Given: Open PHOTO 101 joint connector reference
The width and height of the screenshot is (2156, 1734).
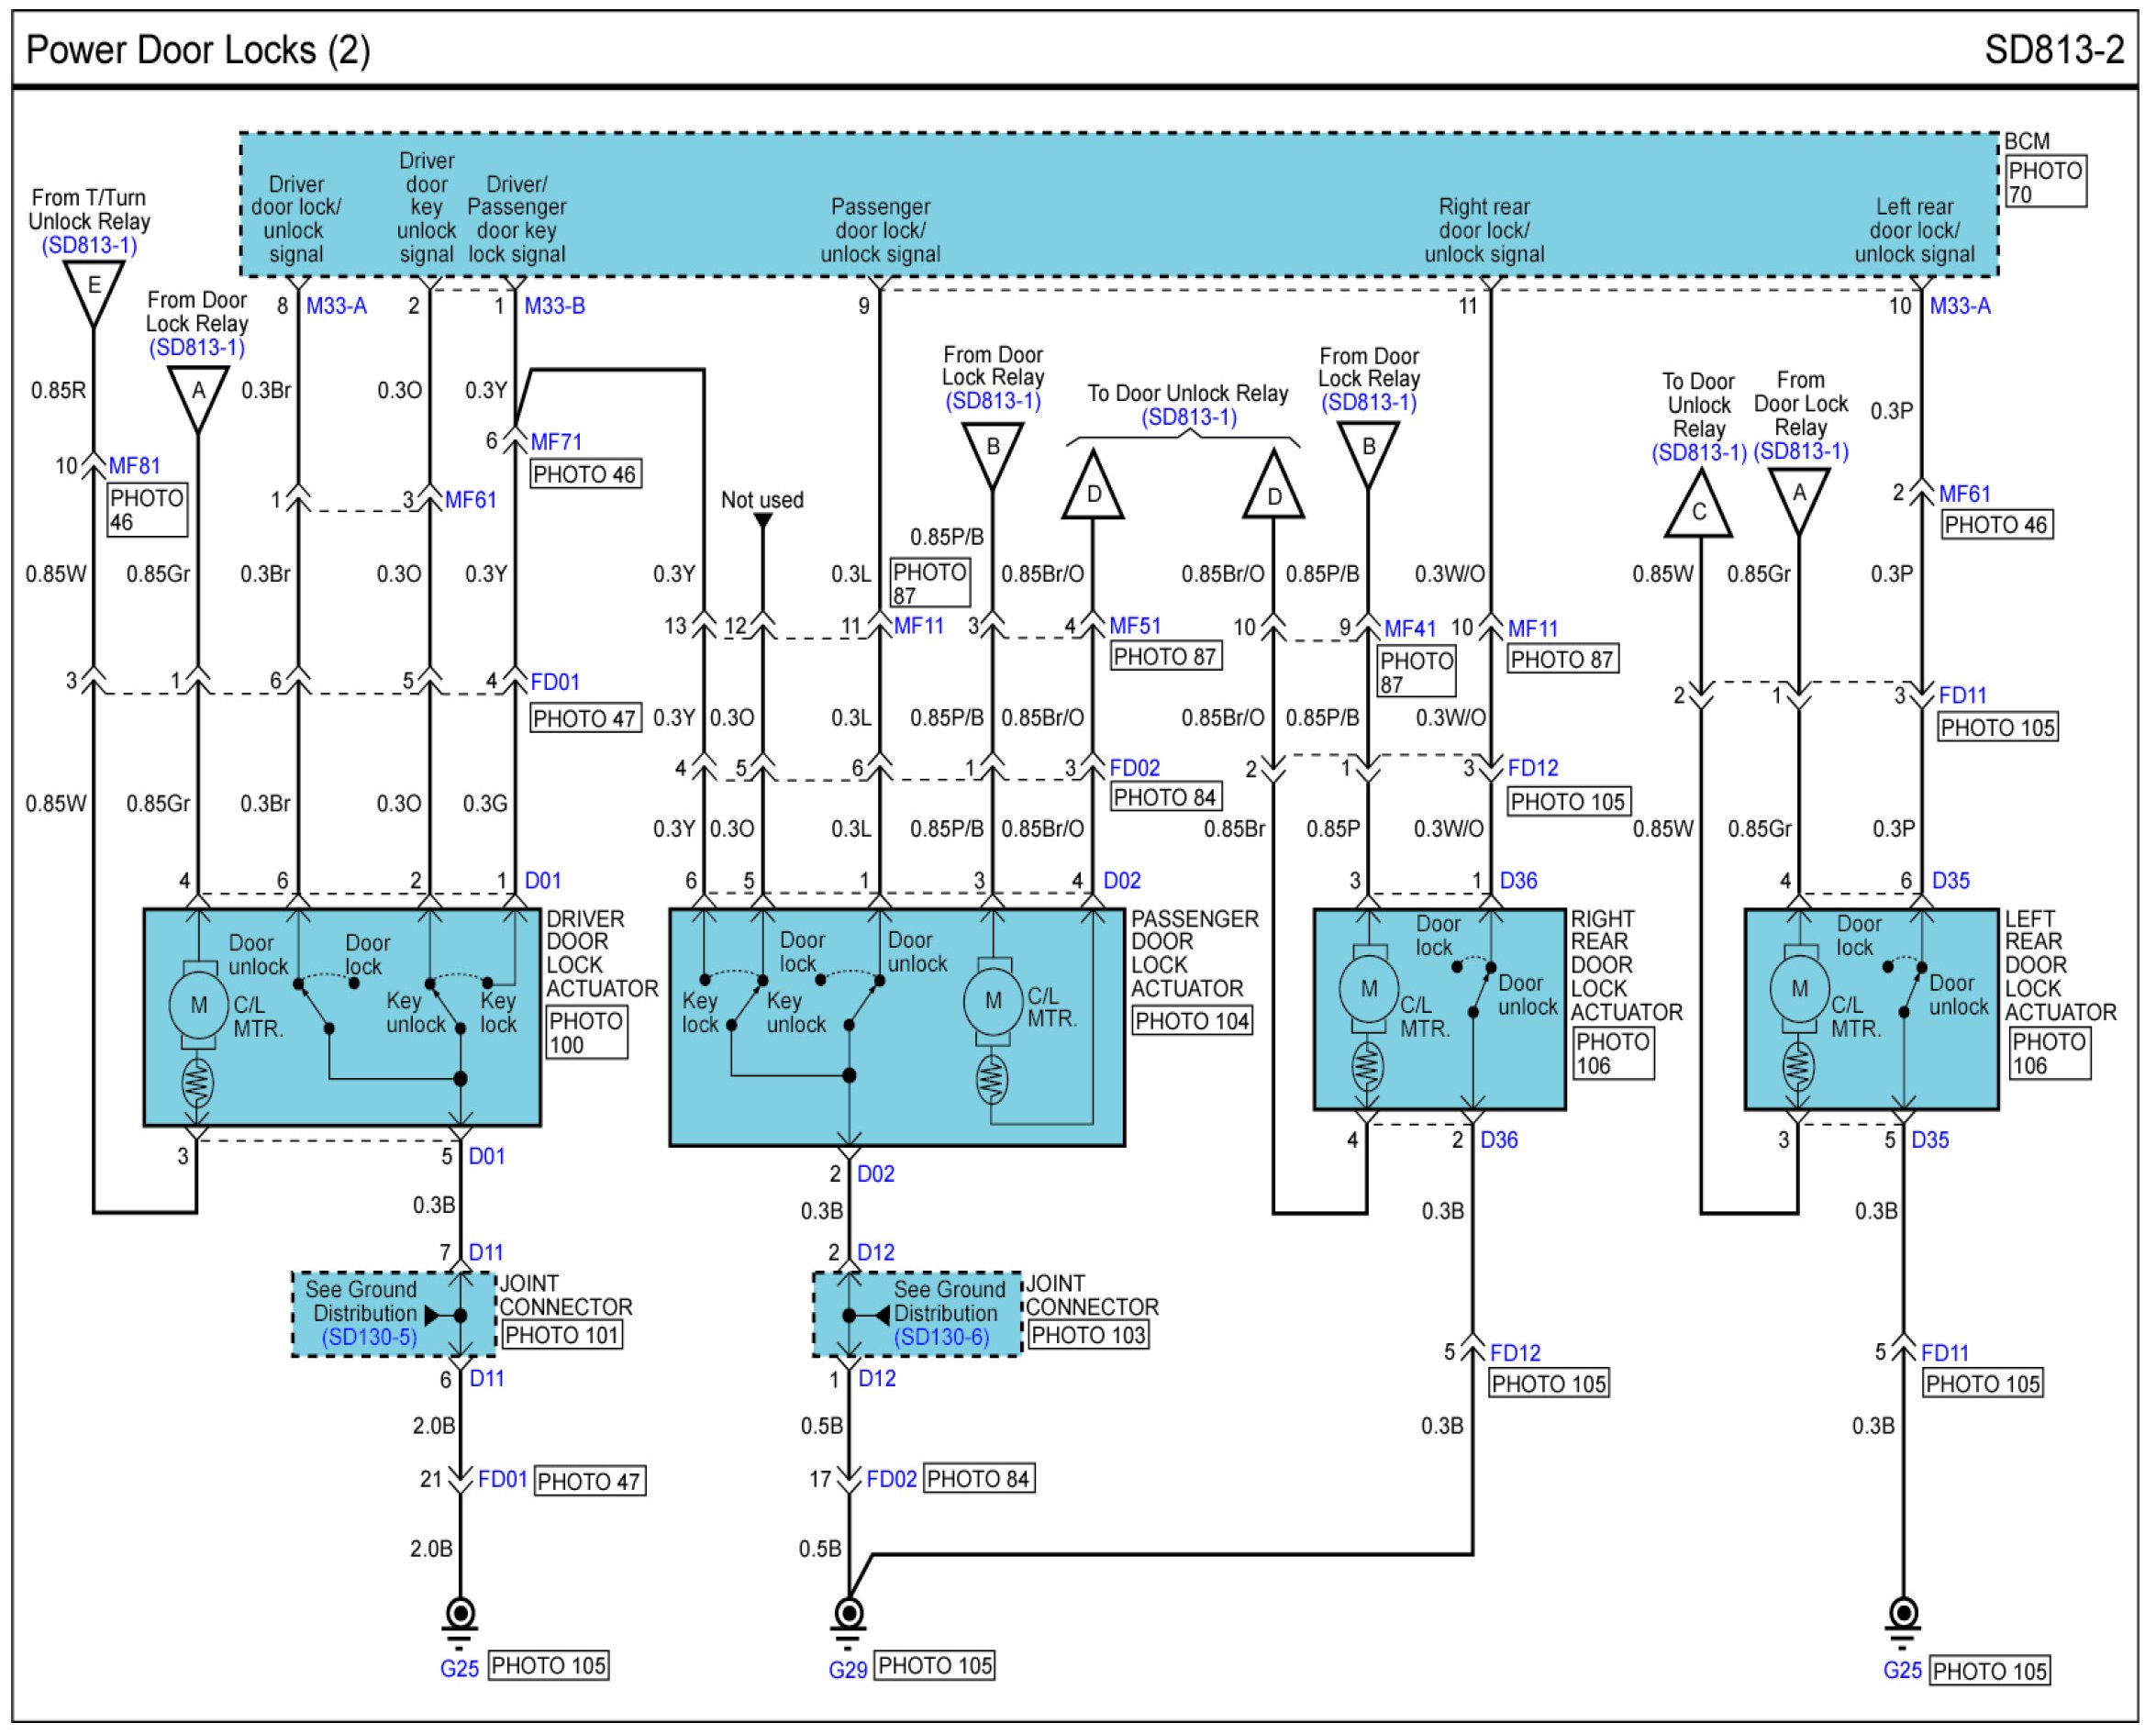Looking at the screenshot, I should (562, 1335).
